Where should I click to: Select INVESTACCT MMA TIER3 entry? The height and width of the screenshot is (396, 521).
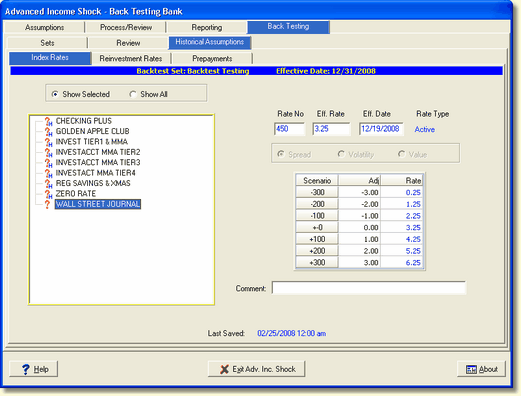point(98,162)
